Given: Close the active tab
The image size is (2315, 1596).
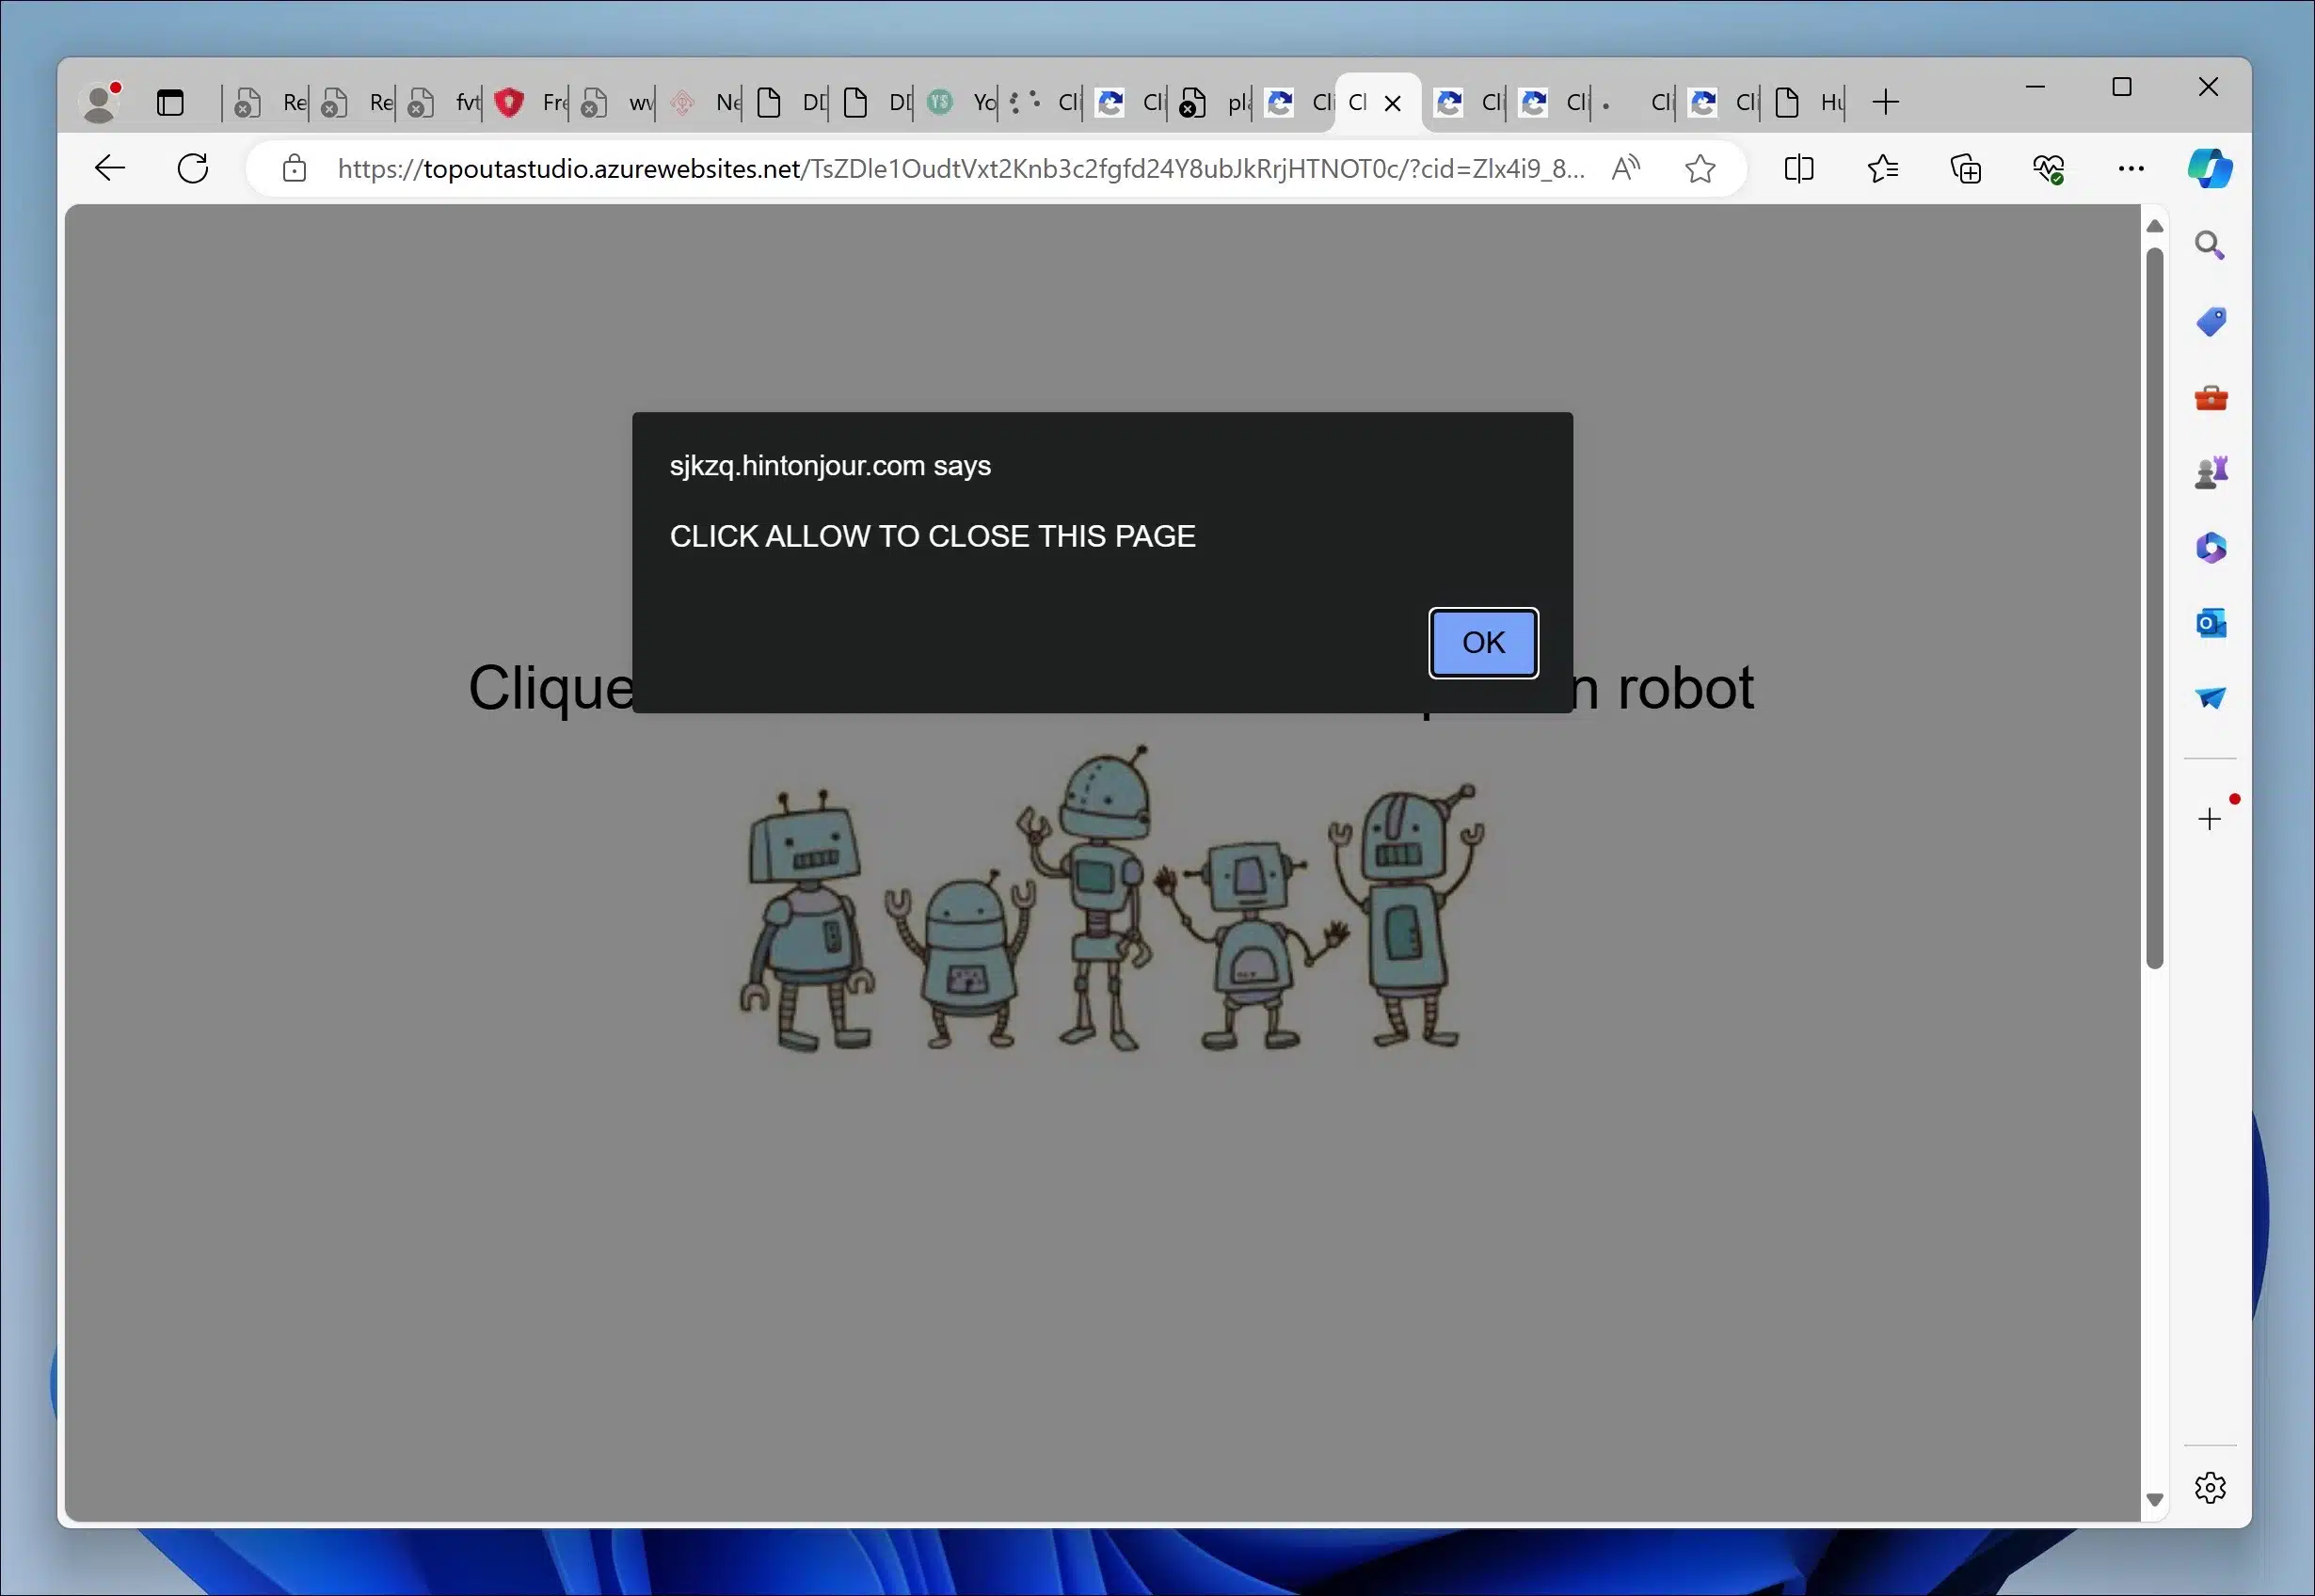Looking at the screenshot, I should point(1392,102).
